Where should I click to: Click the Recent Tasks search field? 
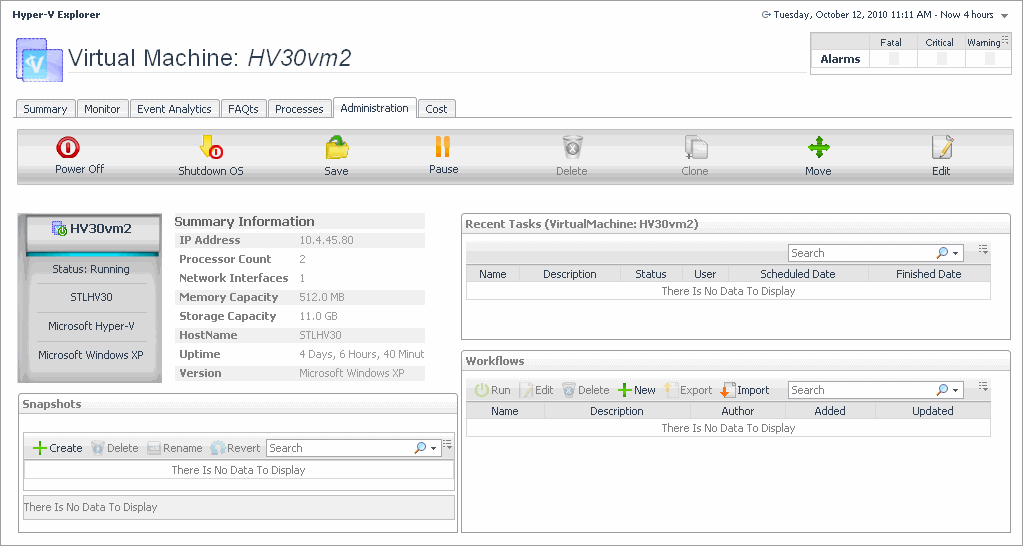[x=860, y=253]
